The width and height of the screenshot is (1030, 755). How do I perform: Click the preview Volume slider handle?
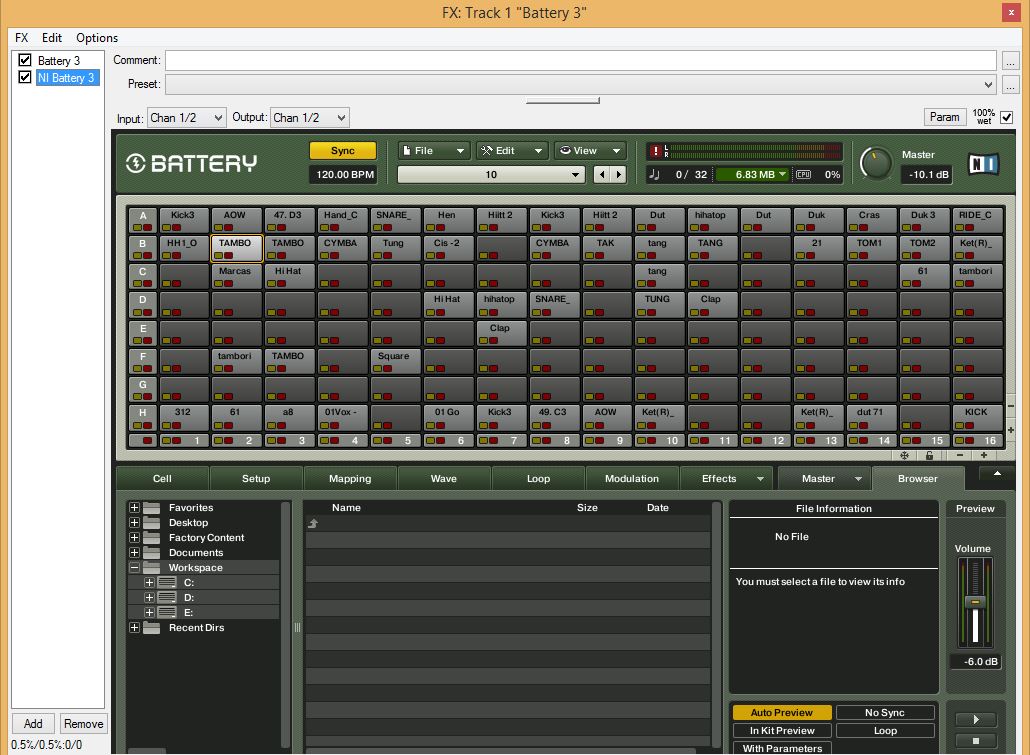tap(975, 602)
